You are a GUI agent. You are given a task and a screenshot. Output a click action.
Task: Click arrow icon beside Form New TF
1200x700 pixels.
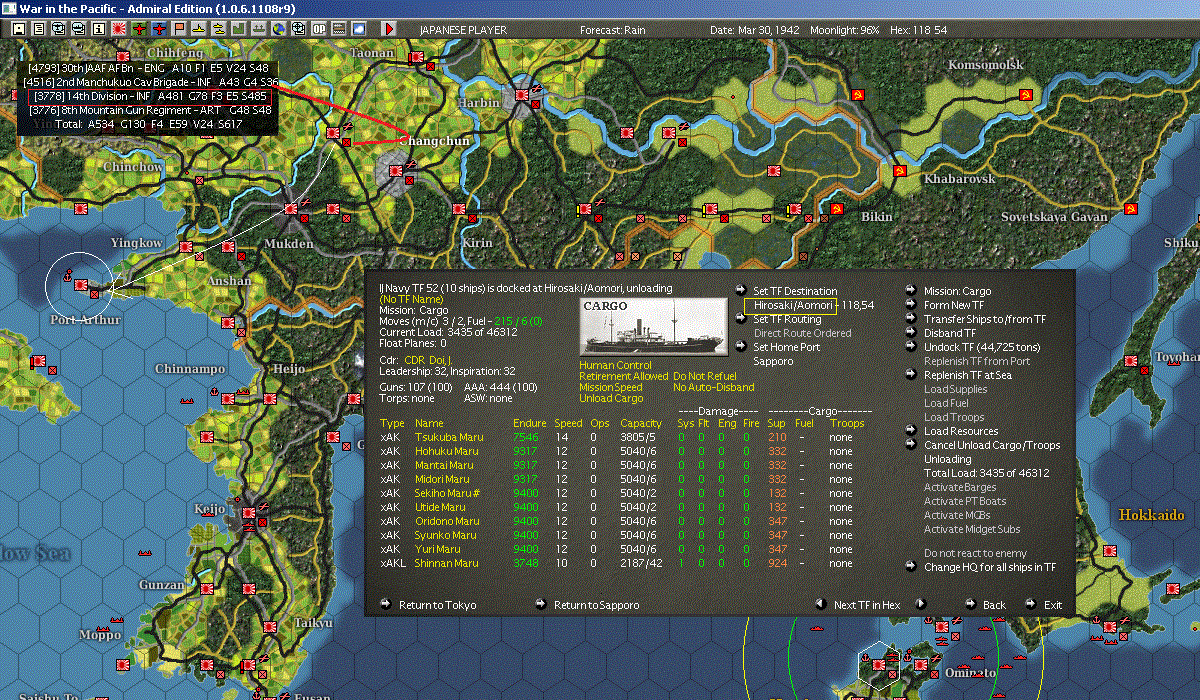tap(911, 305)
